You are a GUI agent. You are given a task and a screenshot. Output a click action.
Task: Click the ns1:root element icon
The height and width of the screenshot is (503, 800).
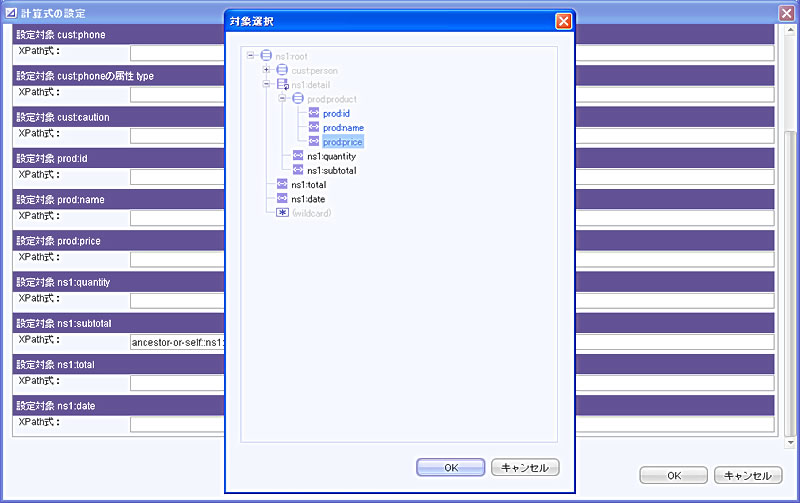pyautogui.click(x=266, y=55)
